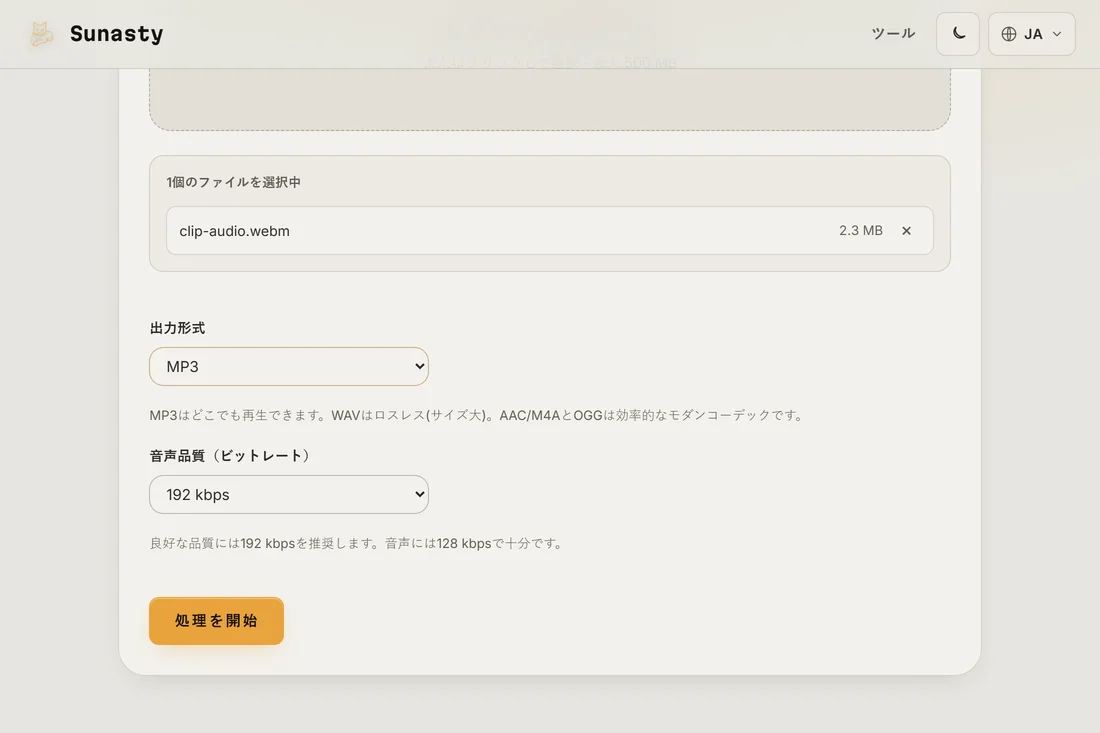The height and width of the screenshot is (733, 1100).
Task: Click the 出力形式 label
Action: [177, 328]
